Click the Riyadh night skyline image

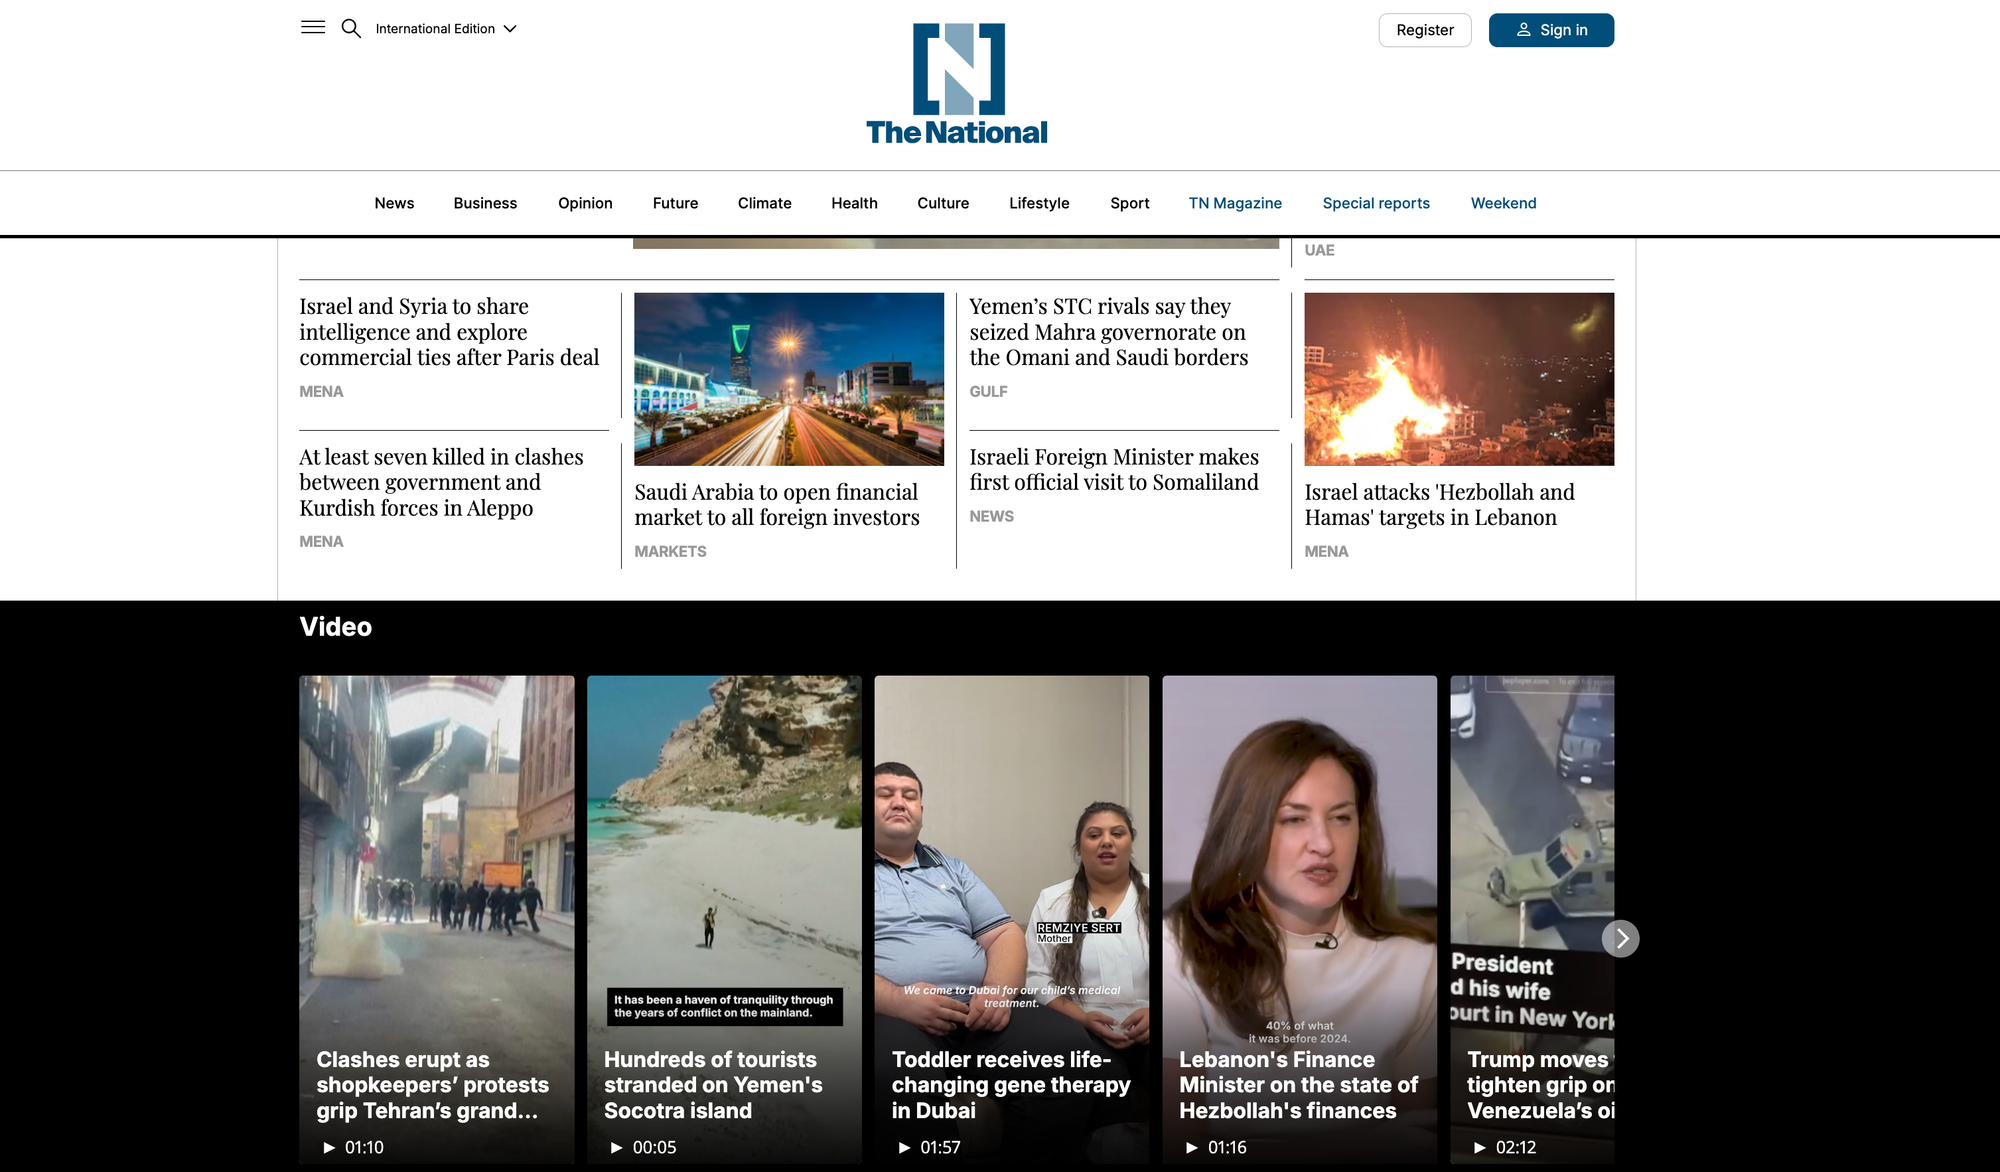(x=789, y=379)
